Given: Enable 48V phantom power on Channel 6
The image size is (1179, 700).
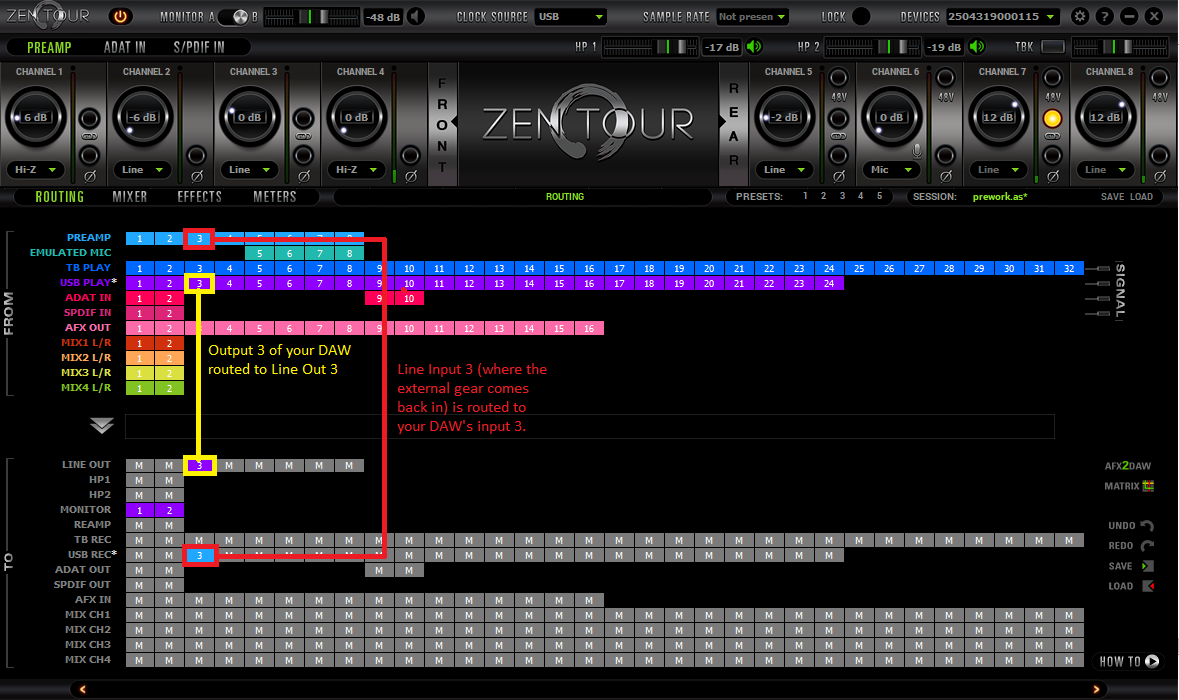Looking at the screenshot, I should pos(945,77).
